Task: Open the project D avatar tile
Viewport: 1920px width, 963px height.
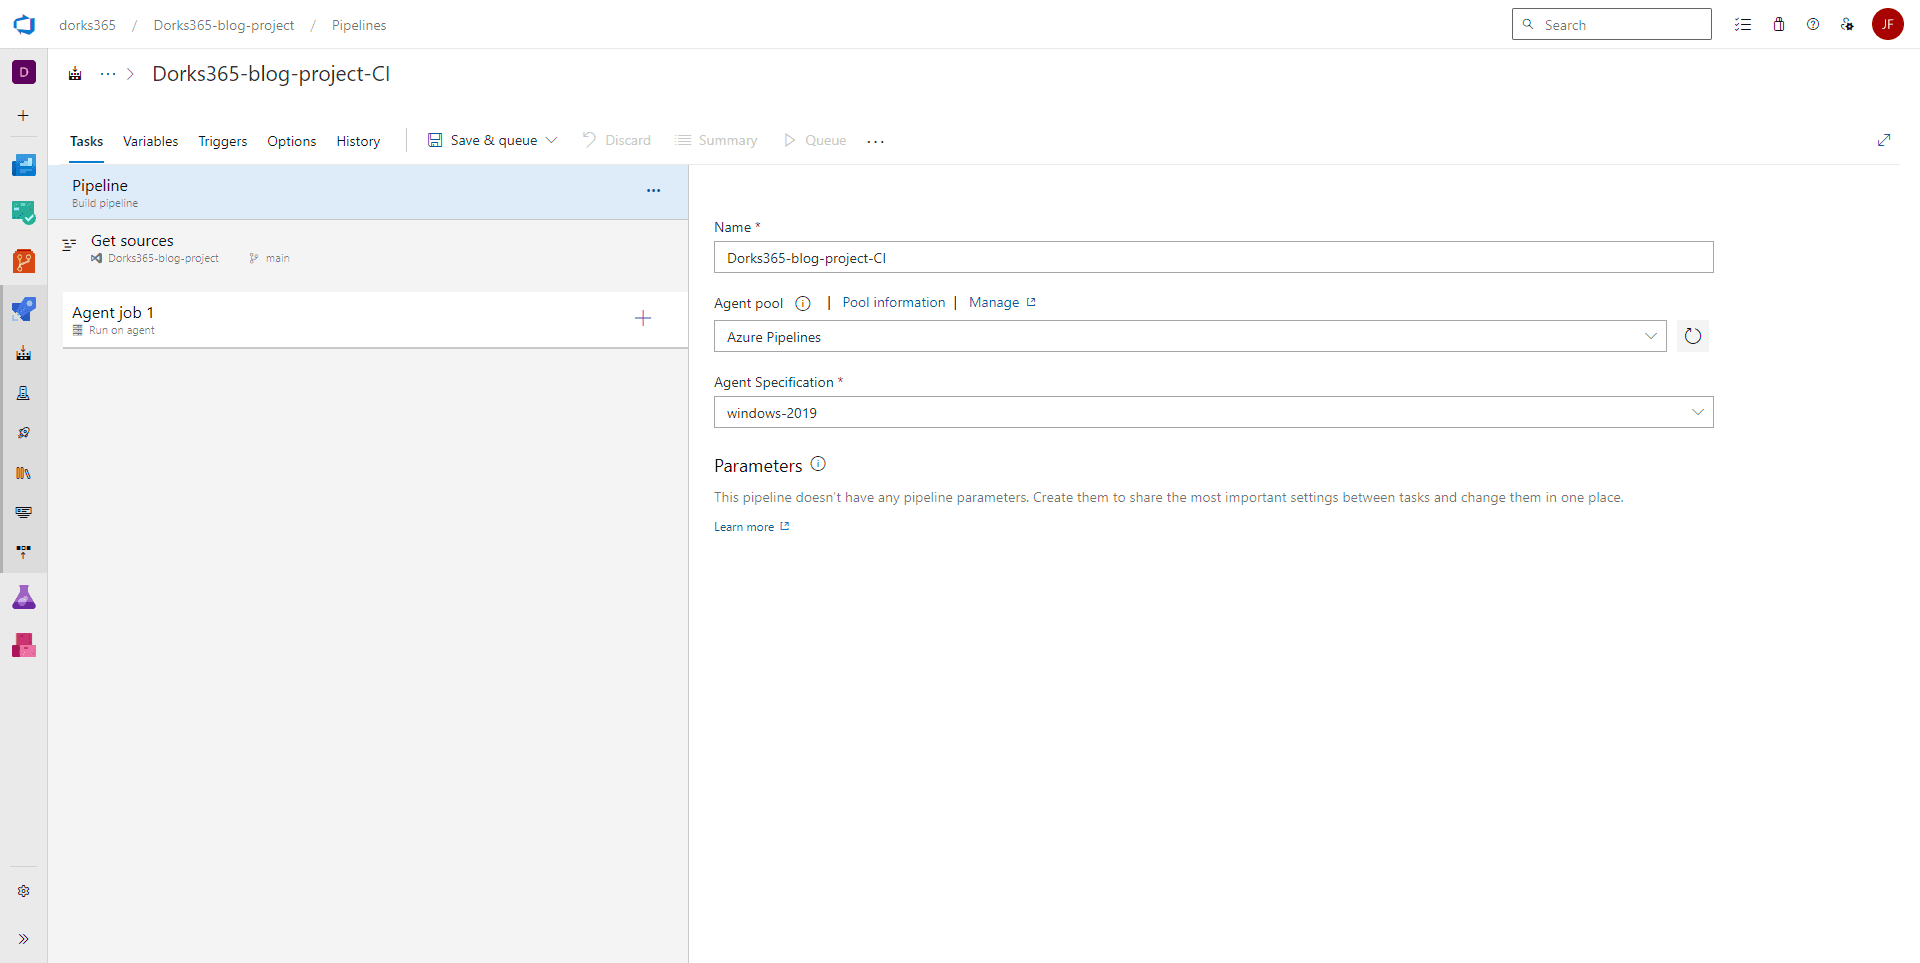Action: pyautogui.click(x=24, y=72)
